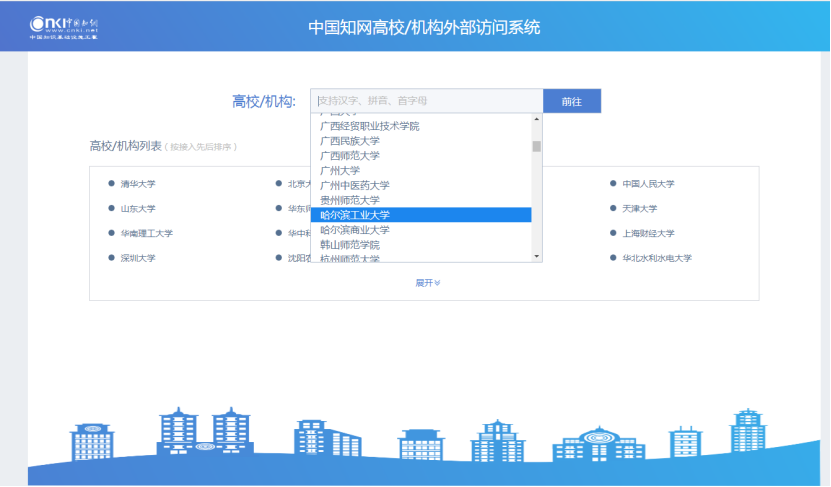Open 深圳大学 link
Viewport: 831px width, 487px height.
pyautogui.click(x=138, y=258)
